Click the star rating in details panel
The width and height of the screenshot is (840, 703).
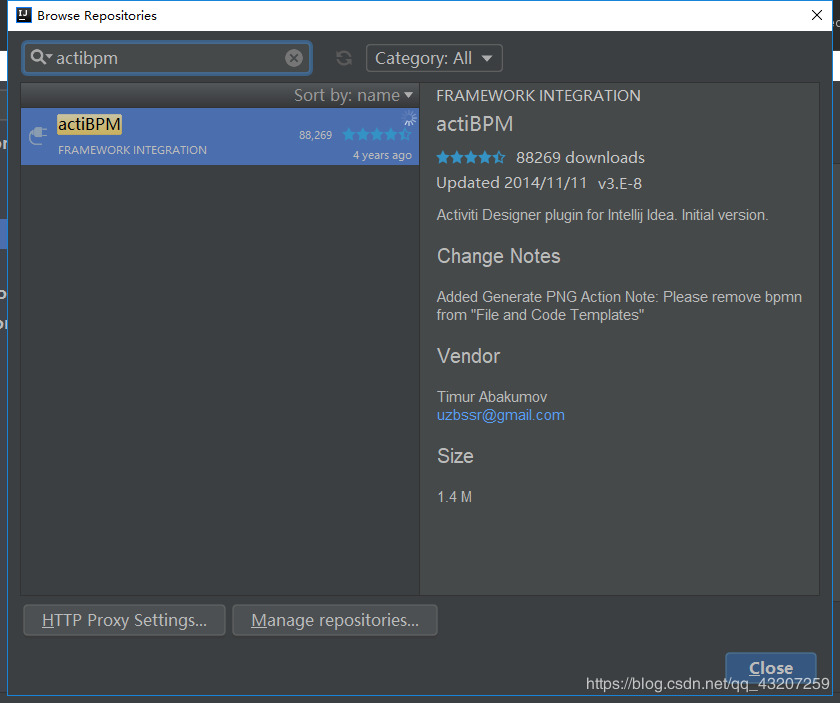tap(470, 158)
